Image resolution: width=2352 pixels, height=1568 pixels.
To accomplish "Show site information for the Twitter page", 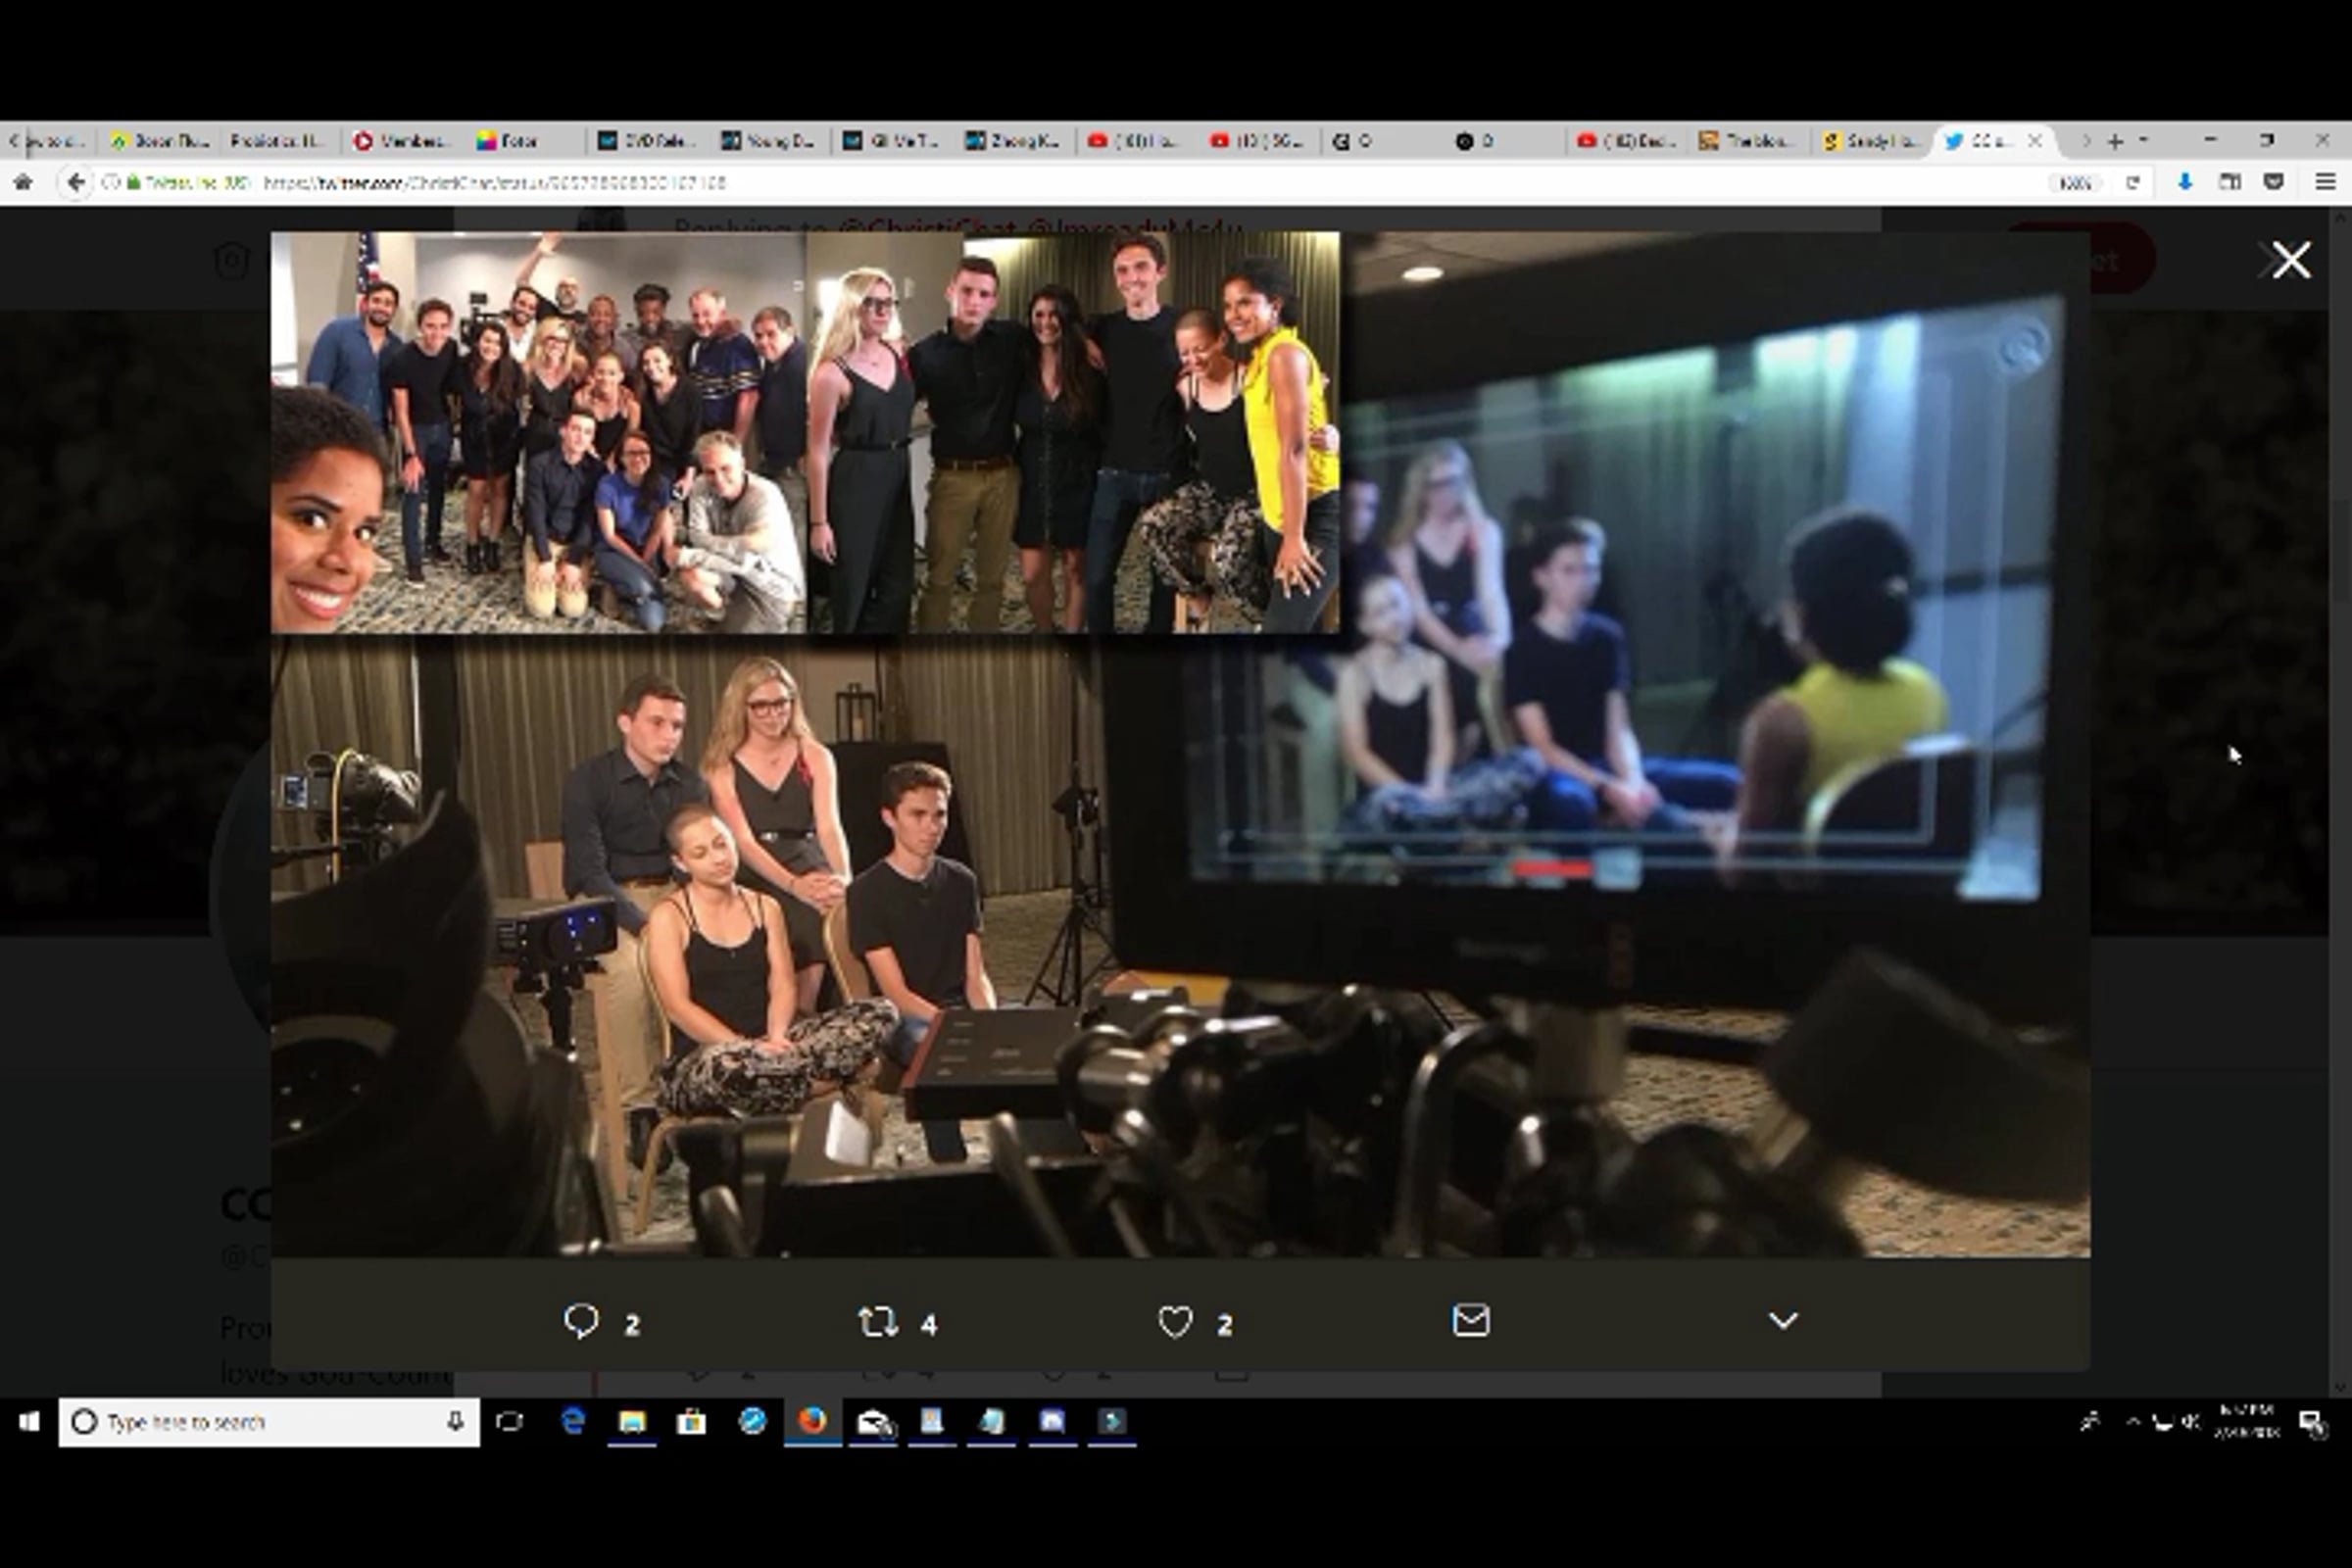I will click(113, 182).
